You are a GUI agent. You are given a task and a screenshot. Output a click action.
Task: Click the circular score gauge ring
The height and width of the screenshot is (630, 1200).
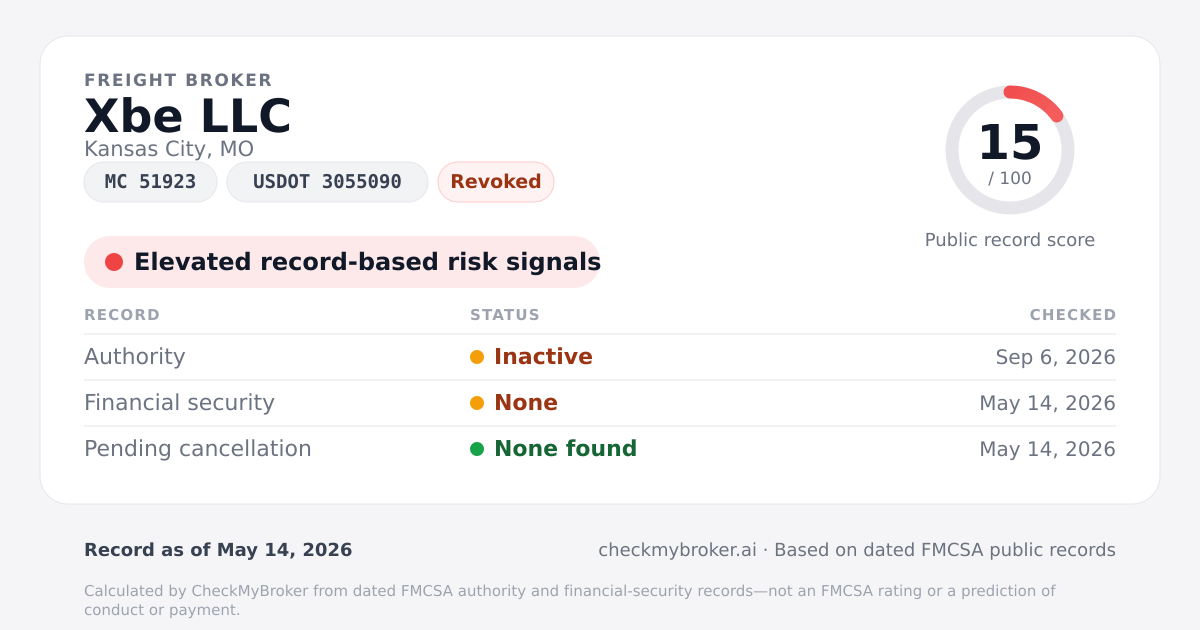tap(1010, 150)
